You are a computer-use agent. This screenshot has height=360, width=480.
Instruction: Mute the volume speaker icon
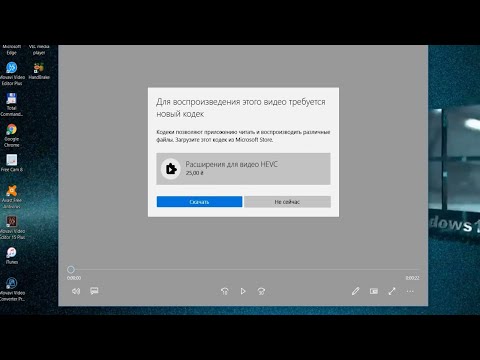[76, 291]
